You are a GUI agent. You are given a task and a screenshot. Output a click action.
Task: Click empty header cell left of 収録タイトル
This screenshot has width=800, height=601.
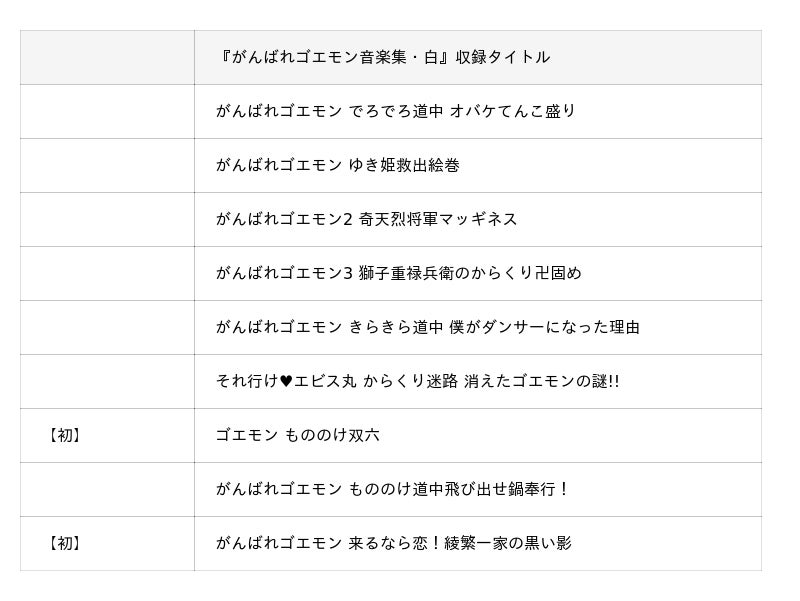pyautogui.click(x=107, y=57)
